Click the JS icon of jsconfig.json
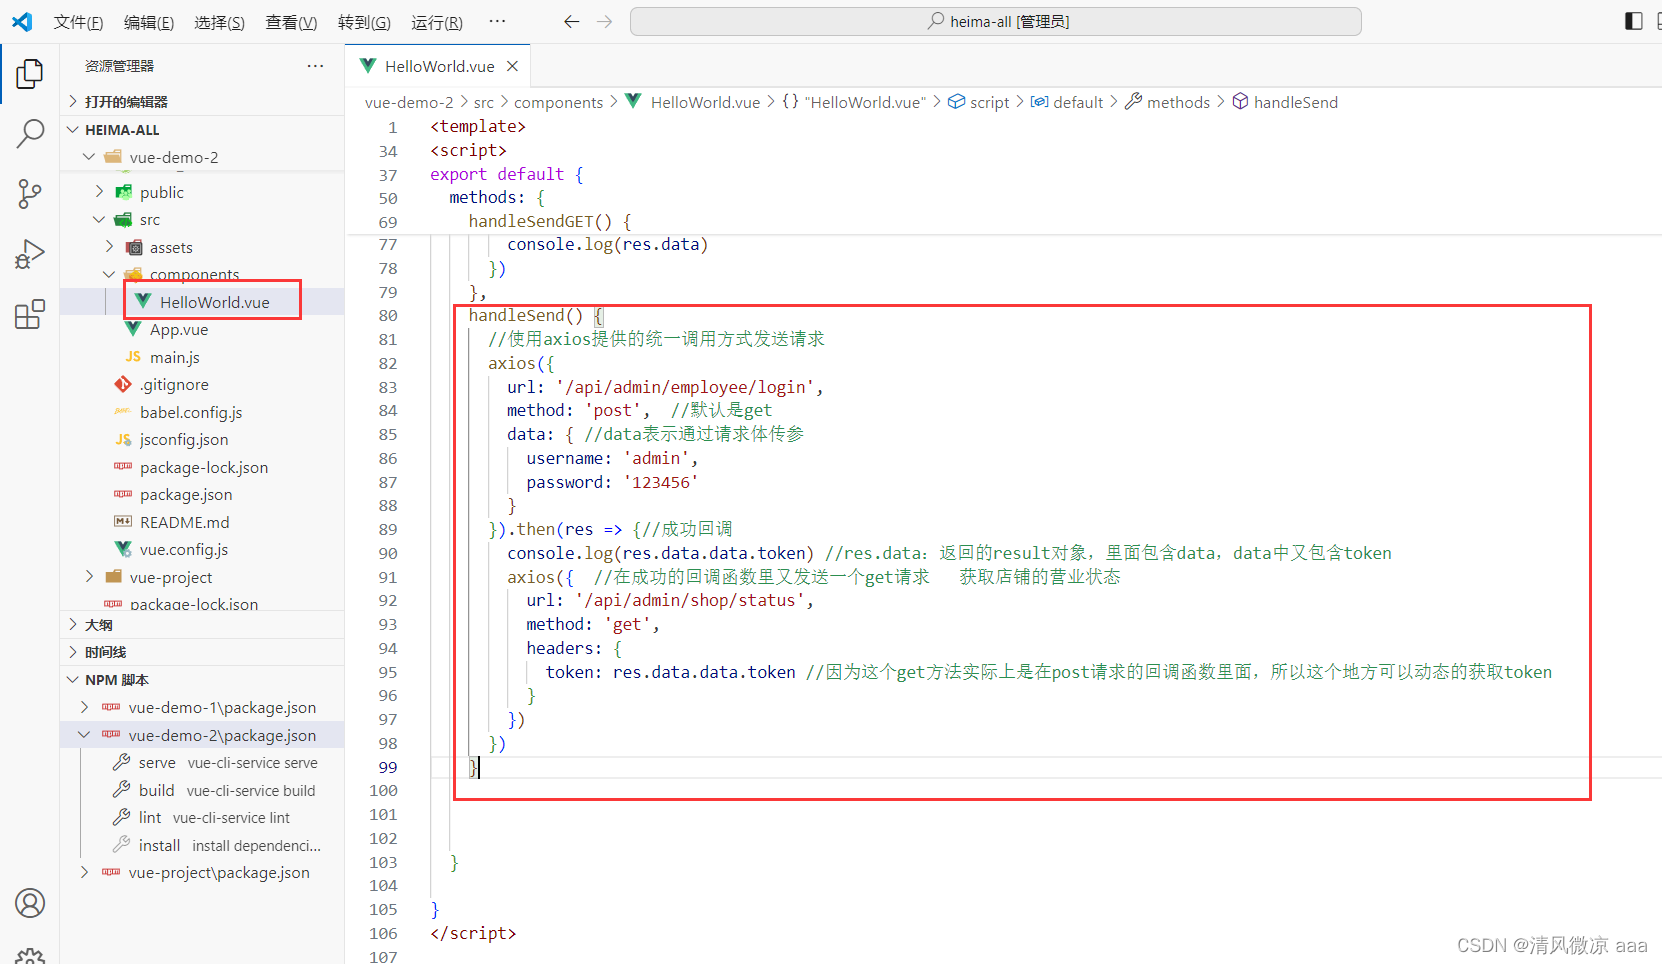The image size is (1662, 964). point(123,439)
